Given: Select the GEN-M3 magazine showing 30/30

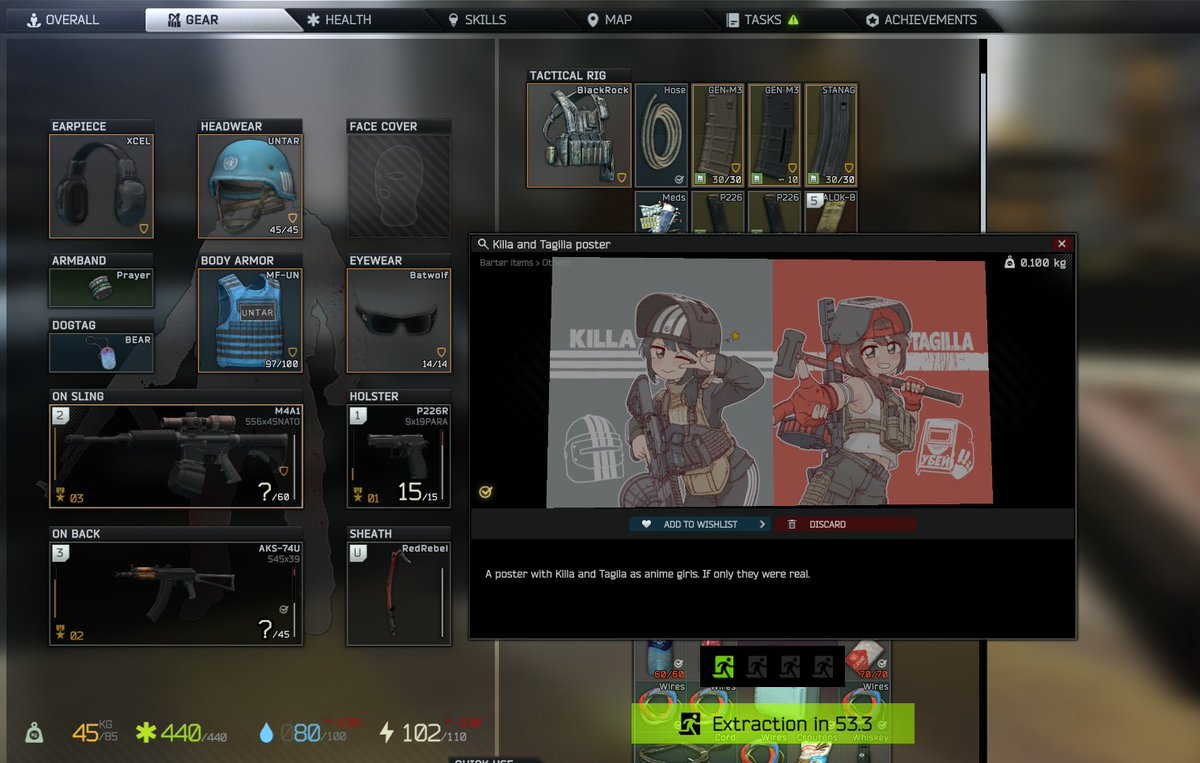Looking at the screenshot, I should point(718,135).
